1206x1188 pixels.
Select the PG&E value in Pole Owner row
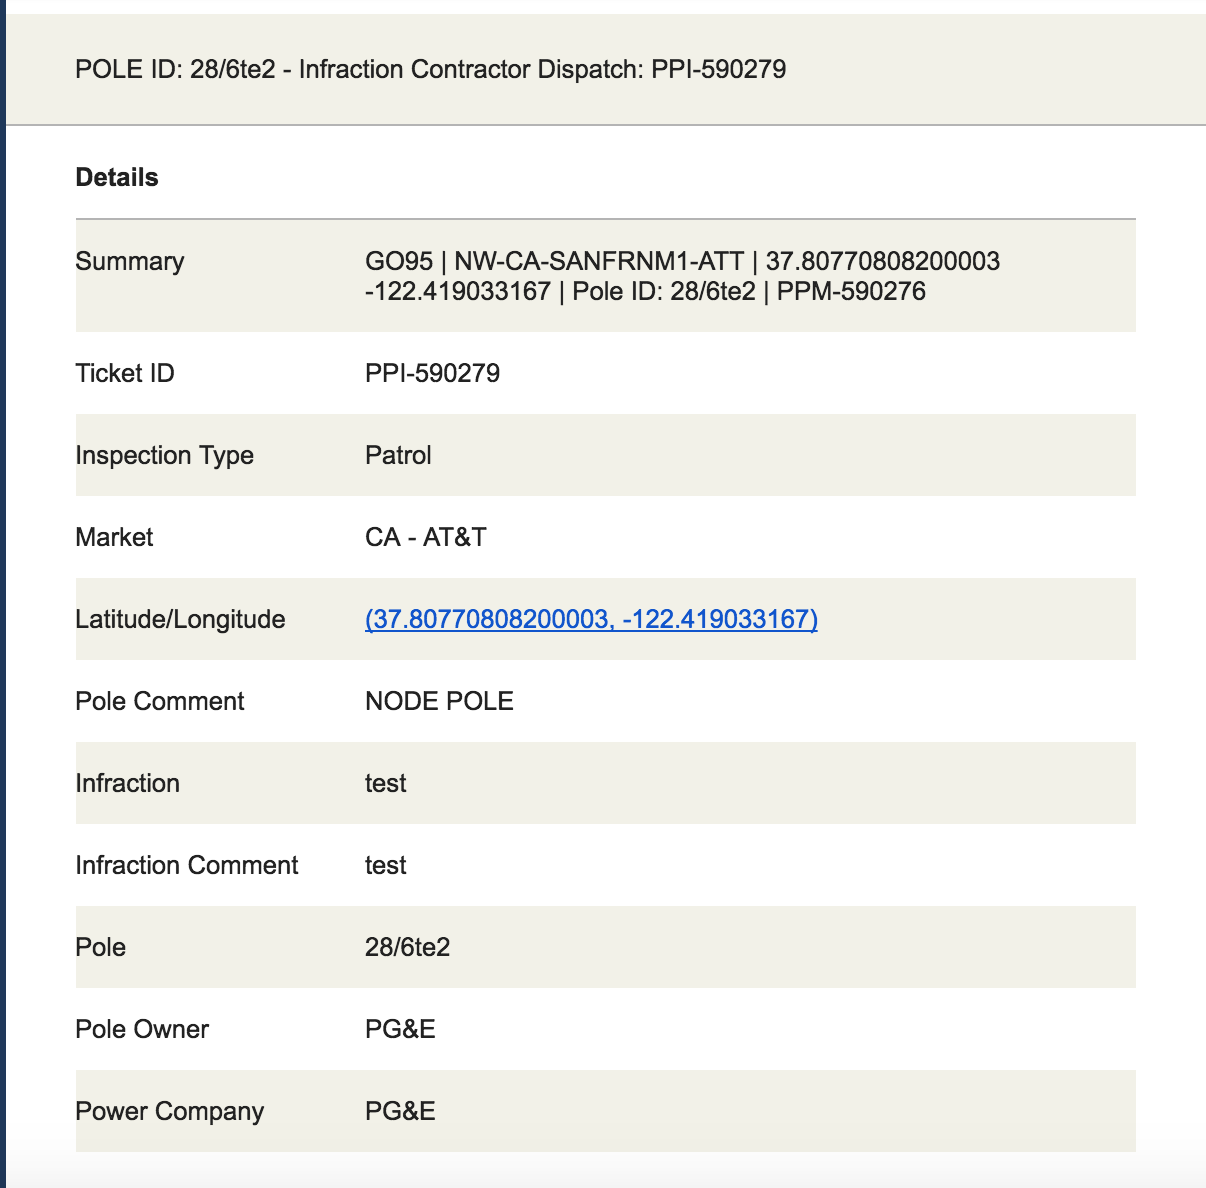[400, 1030]
